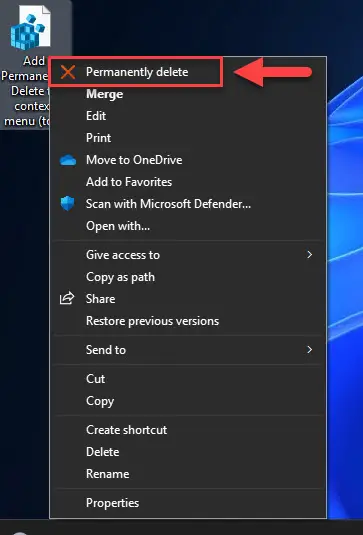
Task: Expand Send to submenu chevron
Action: coord(309,350)
